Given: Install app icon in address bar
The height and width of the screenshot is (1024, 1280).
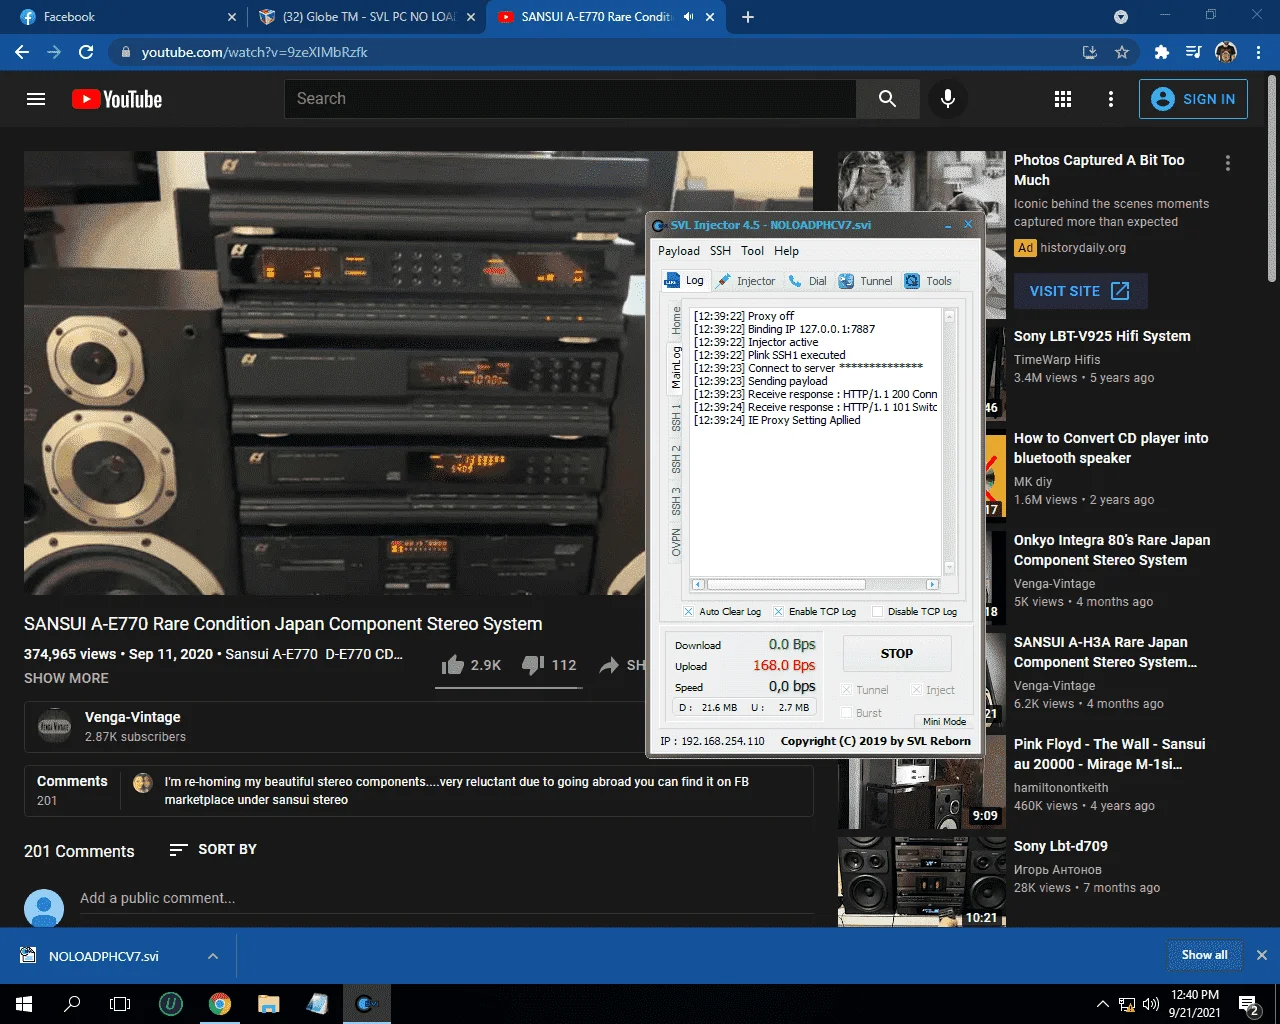Looking at the screenshot, I should [x=1090, y=52].
